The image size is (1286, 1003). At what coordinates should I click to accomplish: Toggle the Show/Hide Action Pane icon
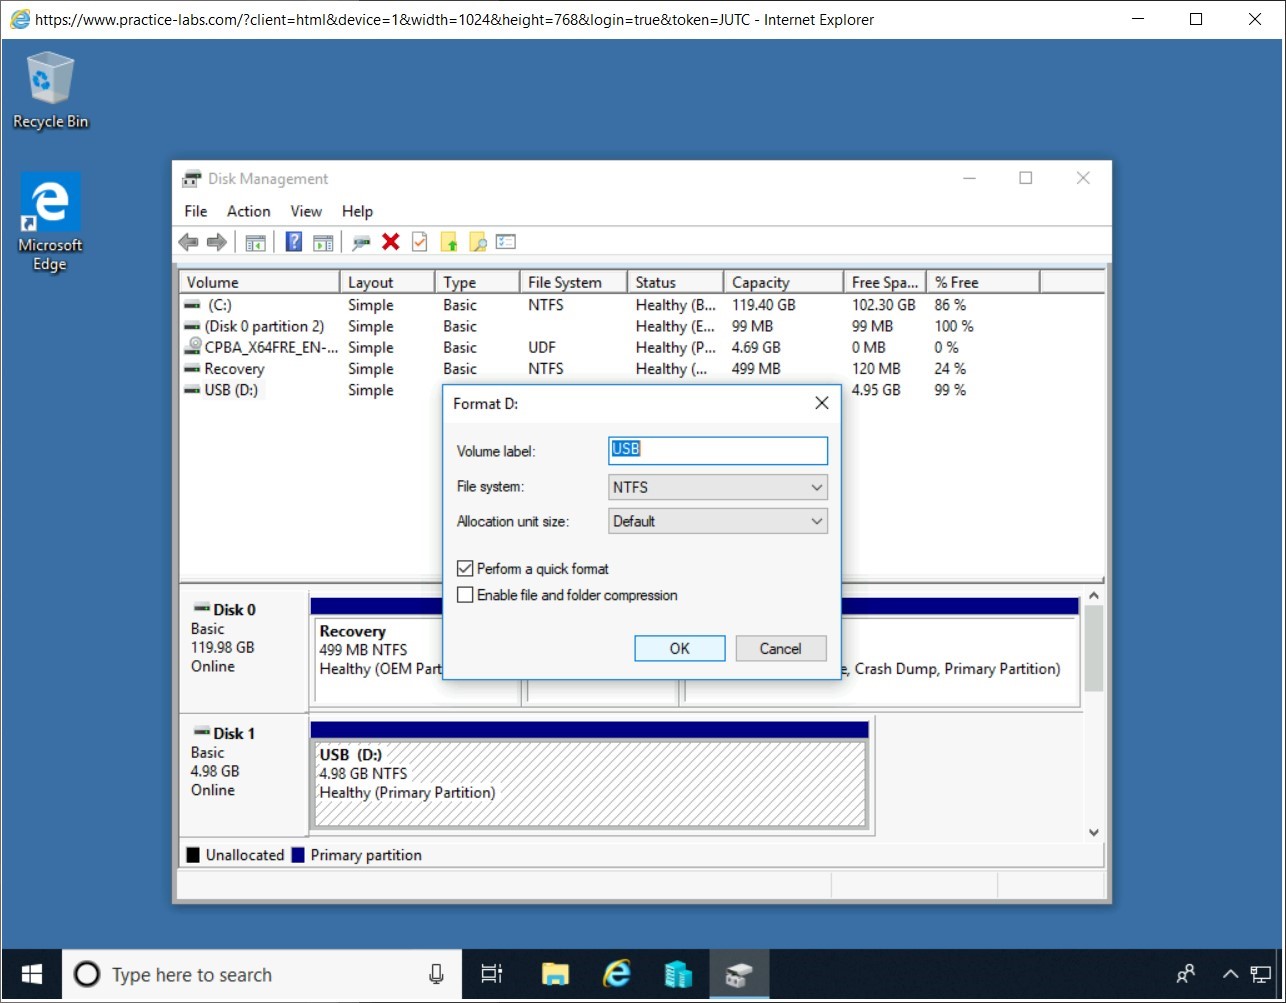pos(322,242)
